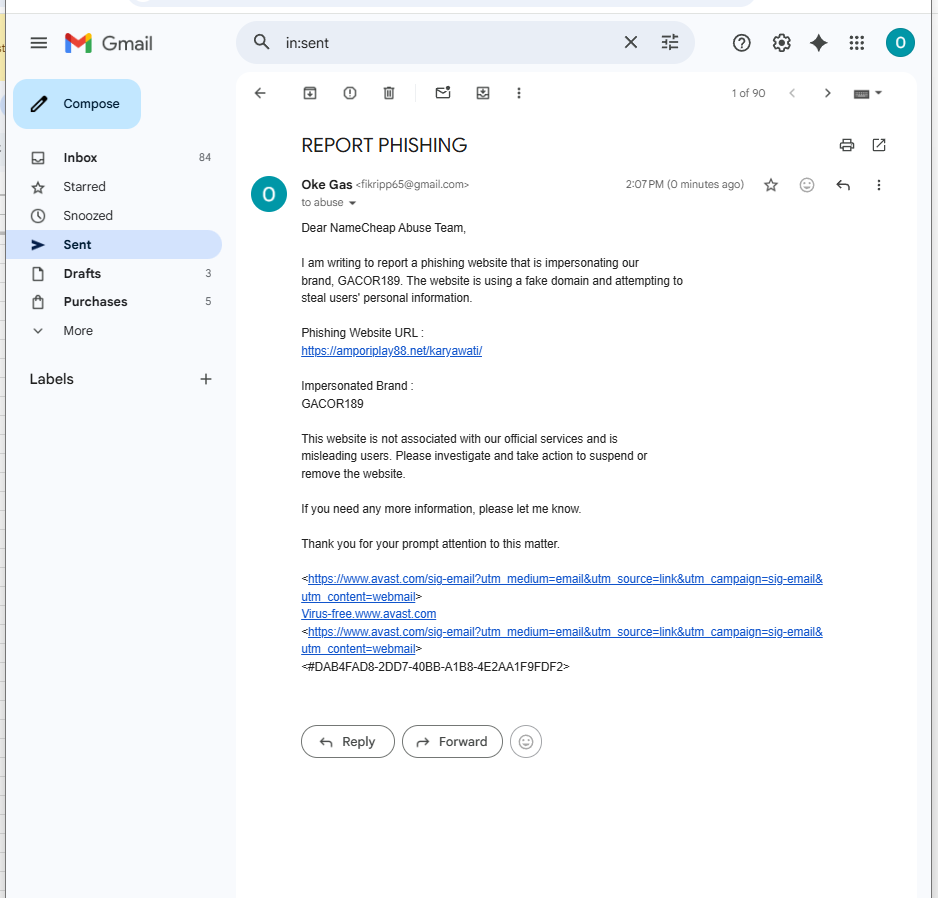The width and height of the screenshot is (938, 898).
Task: Open the Starred folder
Action: [114, 187]
